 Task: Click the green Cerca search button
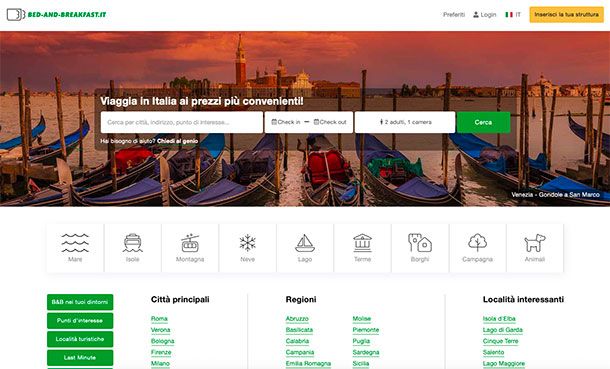point(483,122)
